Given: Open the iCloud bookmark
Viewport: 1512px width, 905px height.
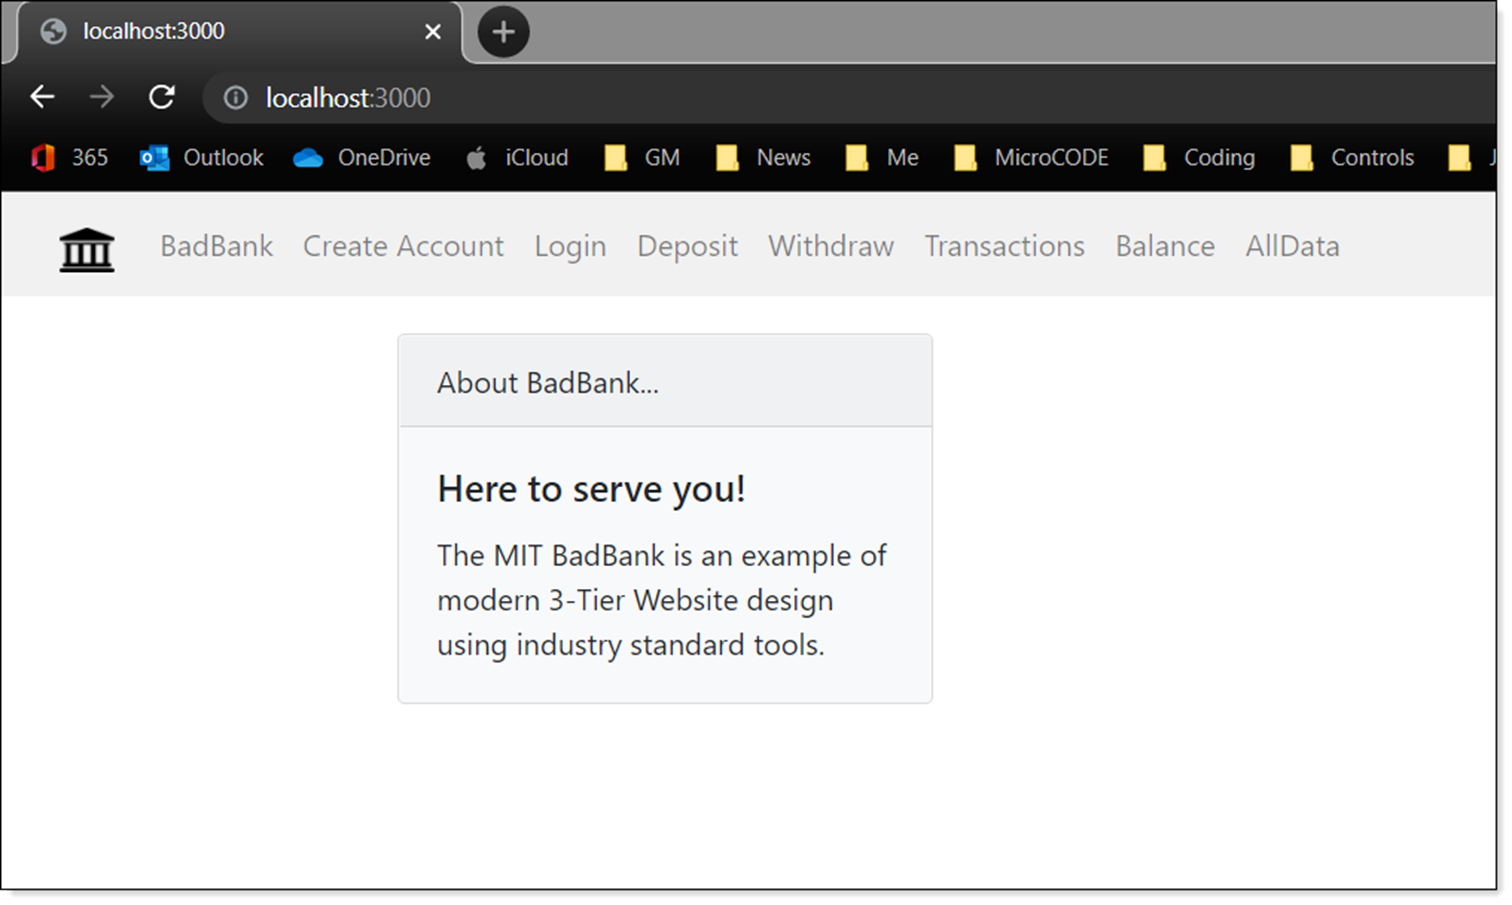Looking at the screenshot, I should (517, 158).
